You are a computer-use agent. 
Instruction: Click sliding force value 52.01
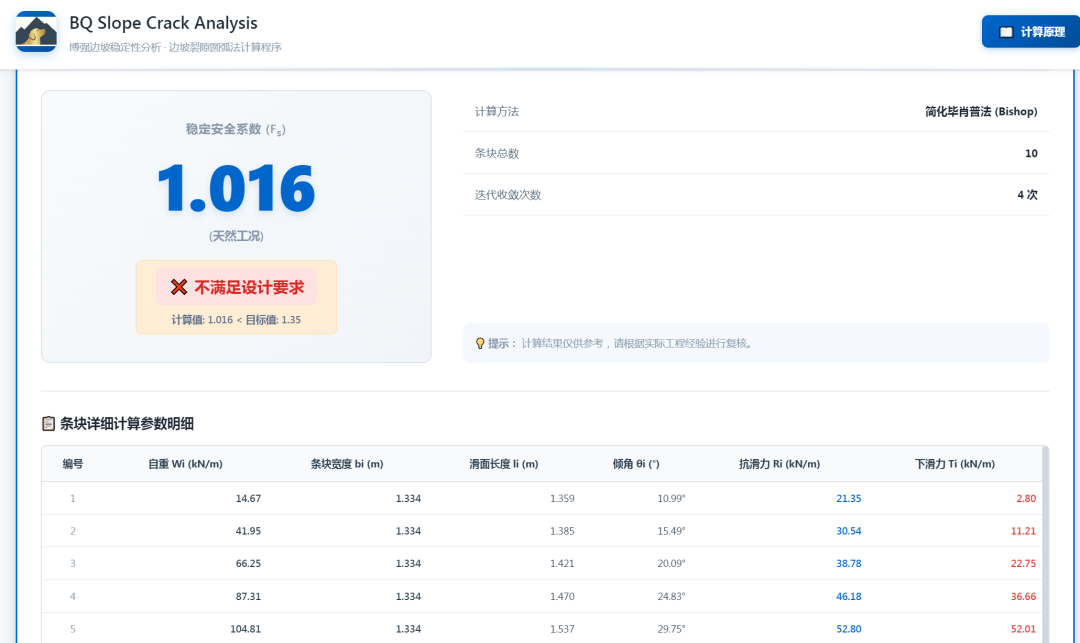pyautogui.click(x=1024, y=629)
